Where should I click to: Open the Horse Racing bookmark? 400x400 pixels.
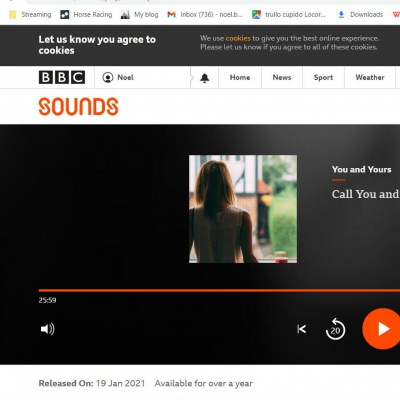tap(86, 15)
